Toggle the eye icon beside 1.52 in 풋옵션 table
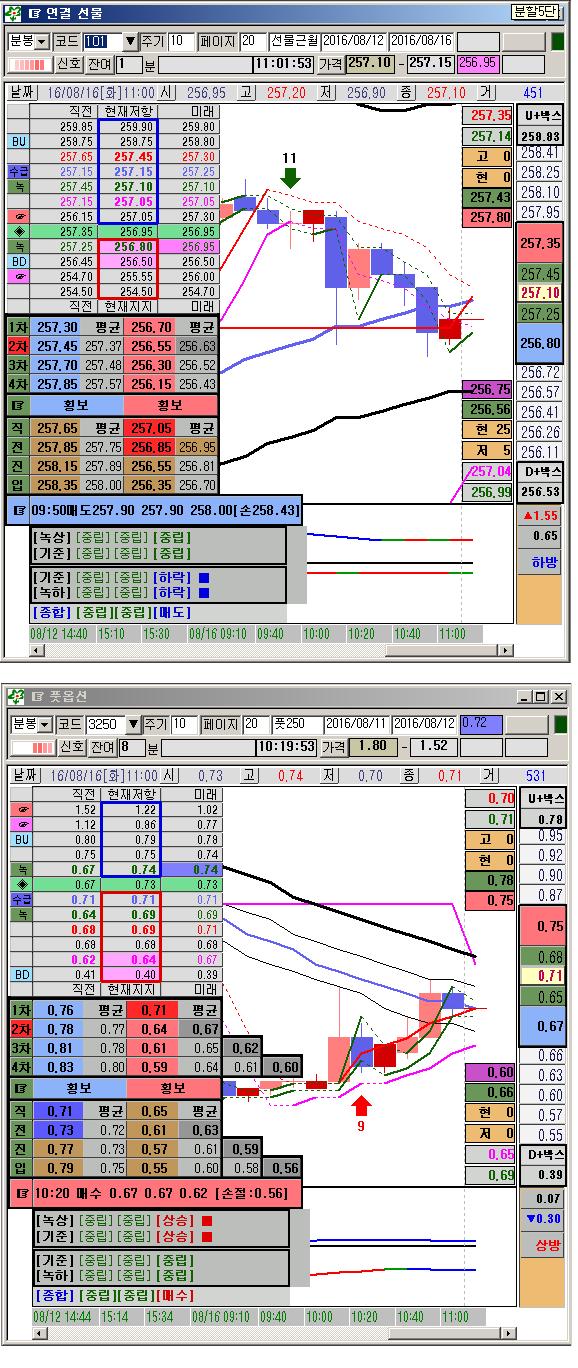 19,810
